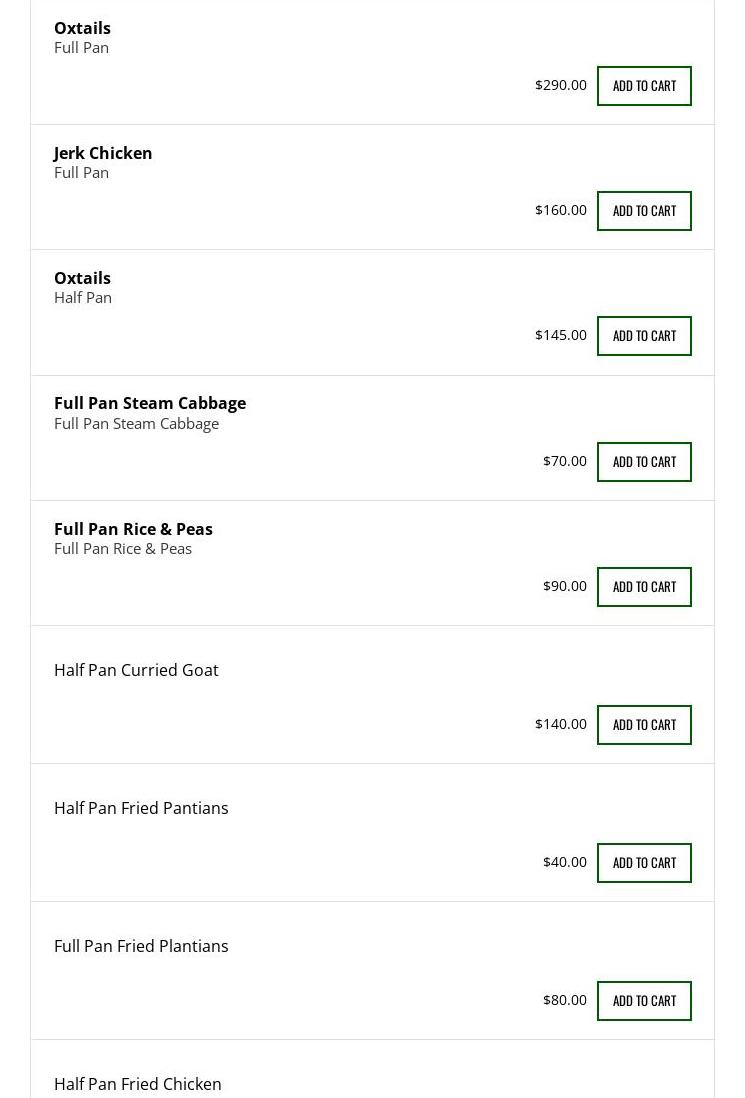
Task: Click the Half Pan Fried Pantians title
Action: tap(141, 808)
